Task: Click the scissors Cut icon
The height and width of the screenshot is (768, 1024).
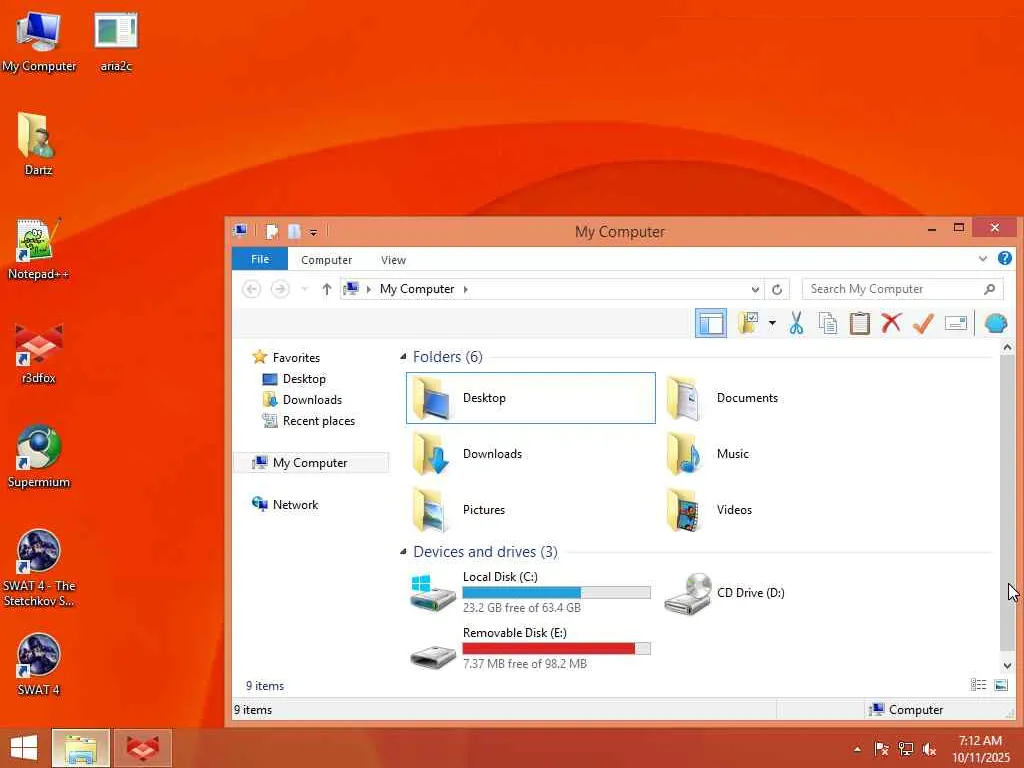Action: 796,323
